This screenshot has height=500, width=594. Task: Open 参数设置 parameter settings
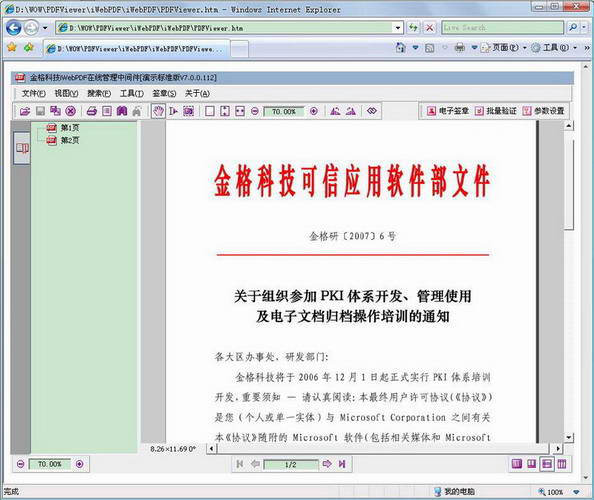coord(544,111)
